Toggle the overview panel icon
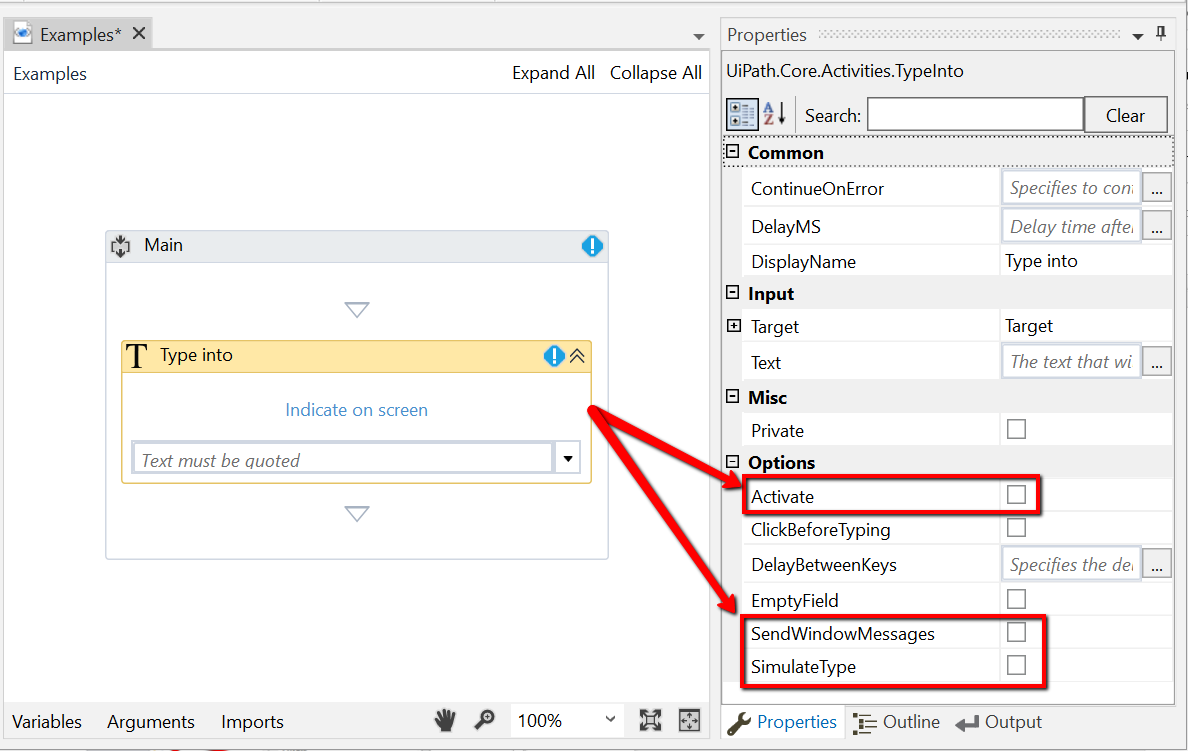This screenshot has height=751, width=1188. 689,720
